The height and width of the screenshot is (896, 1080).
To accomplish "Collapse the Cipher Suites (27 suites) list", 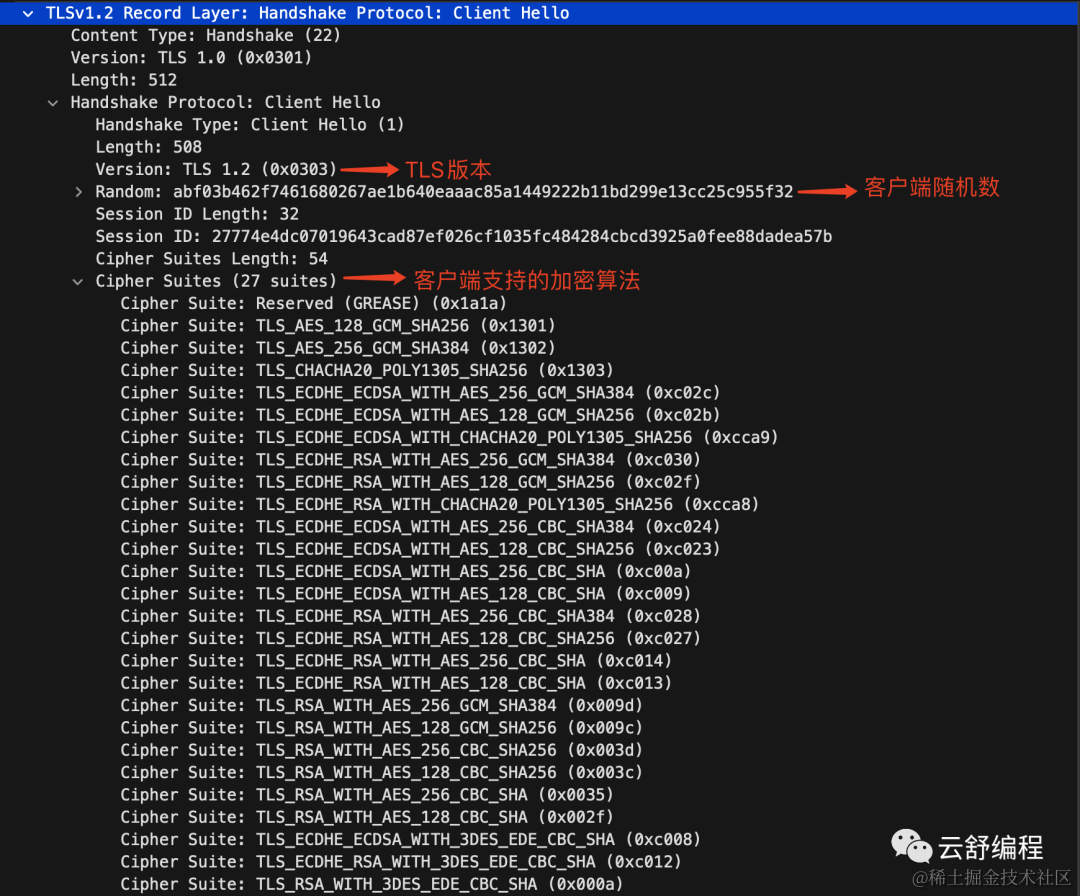I will [78, 282].
